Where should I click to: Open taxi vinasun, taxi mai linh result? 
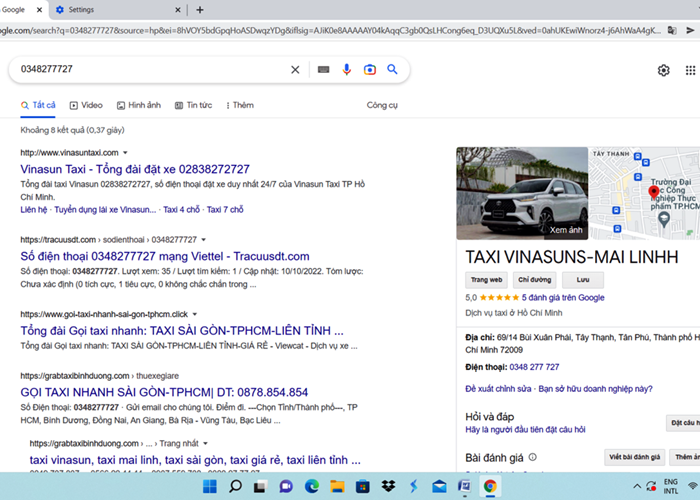tap(195, 460)
